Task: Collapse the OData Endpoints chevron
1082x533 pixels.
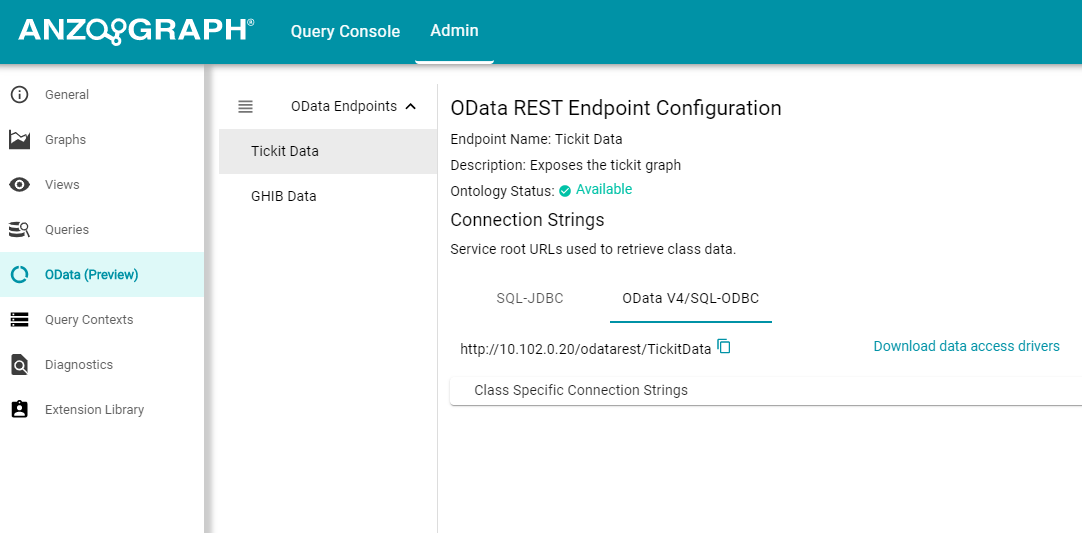Action: 411,106
